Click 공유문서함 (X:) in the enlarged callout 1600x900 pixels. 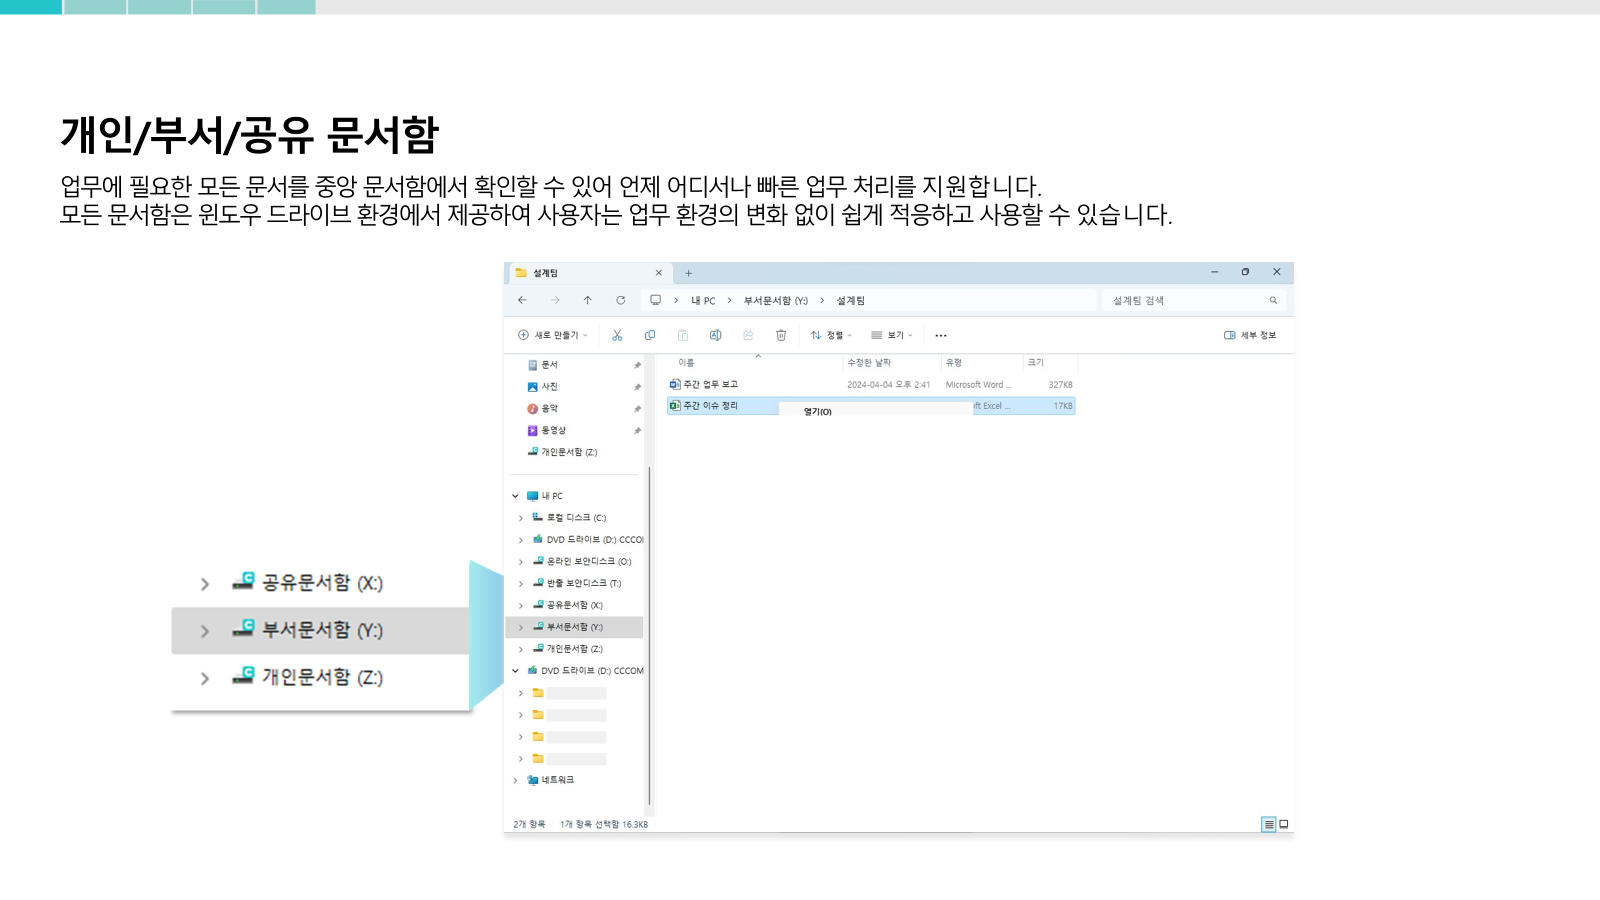click(x=322, y=583)
